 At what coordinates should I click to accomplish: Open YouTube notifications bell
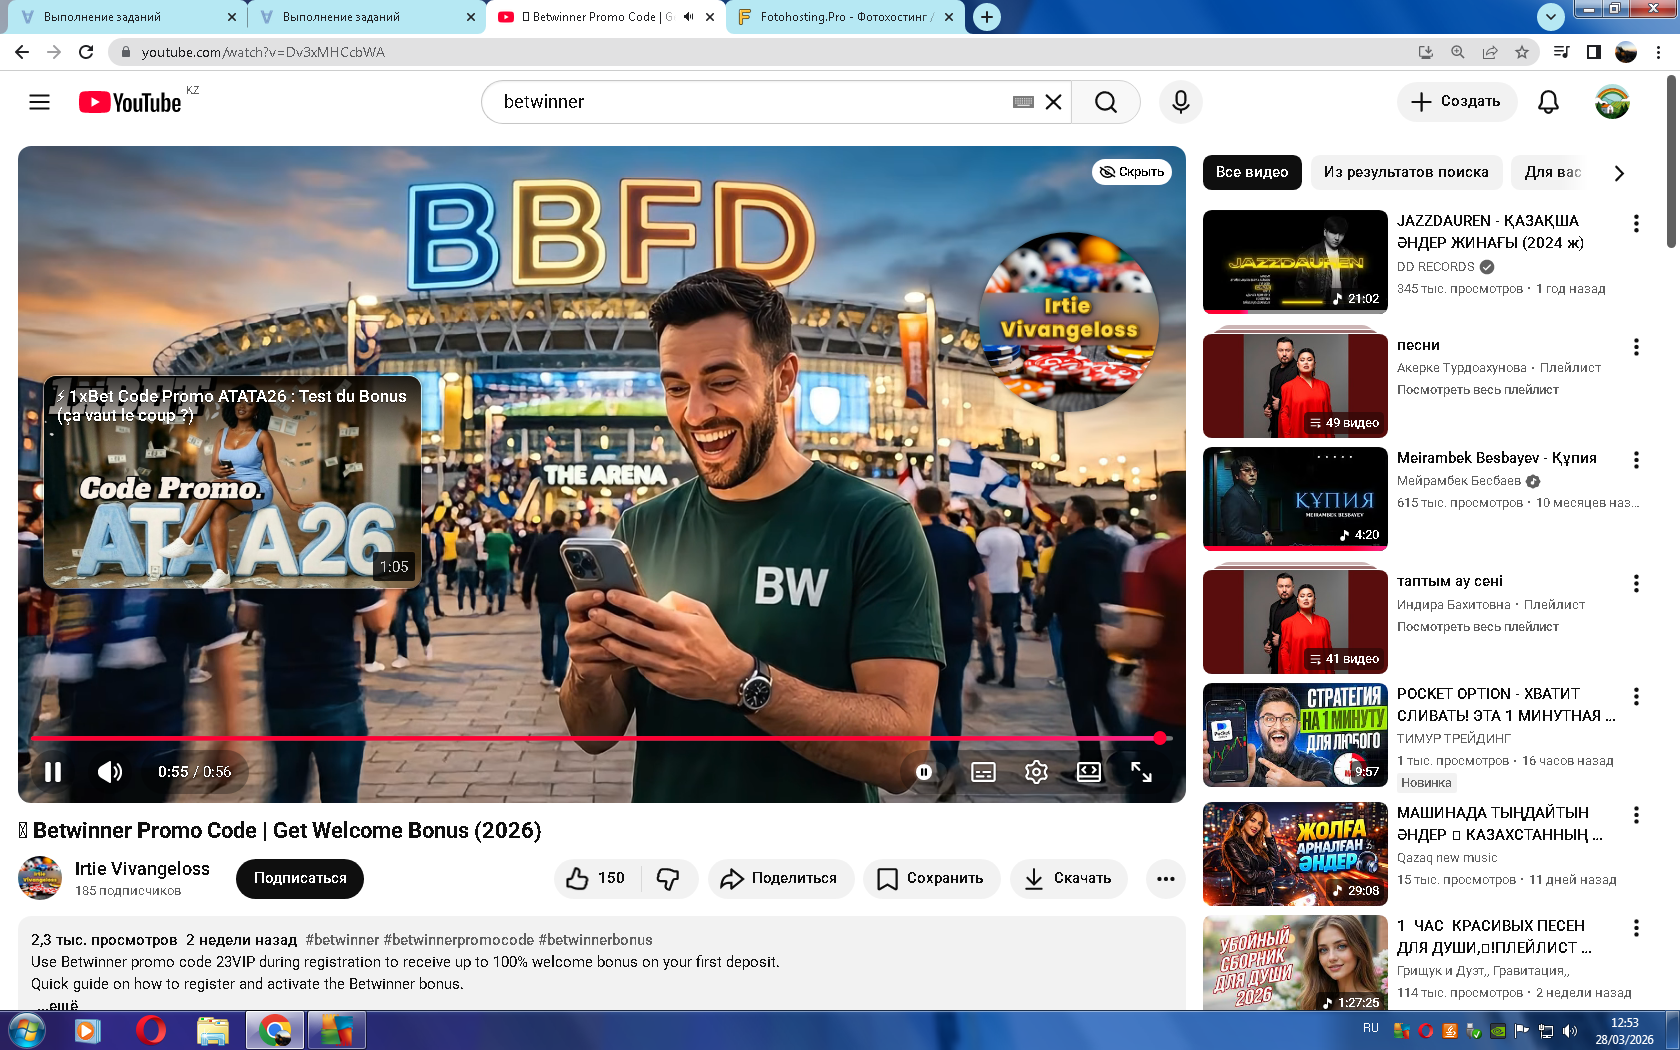coord(1548,102)
